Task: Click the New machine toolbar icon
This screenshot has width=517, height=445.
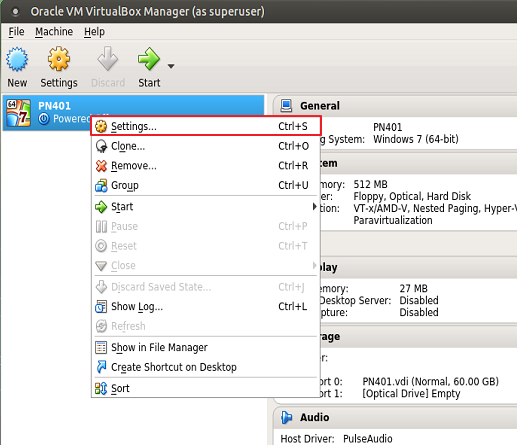Action: tap(17, 60)
